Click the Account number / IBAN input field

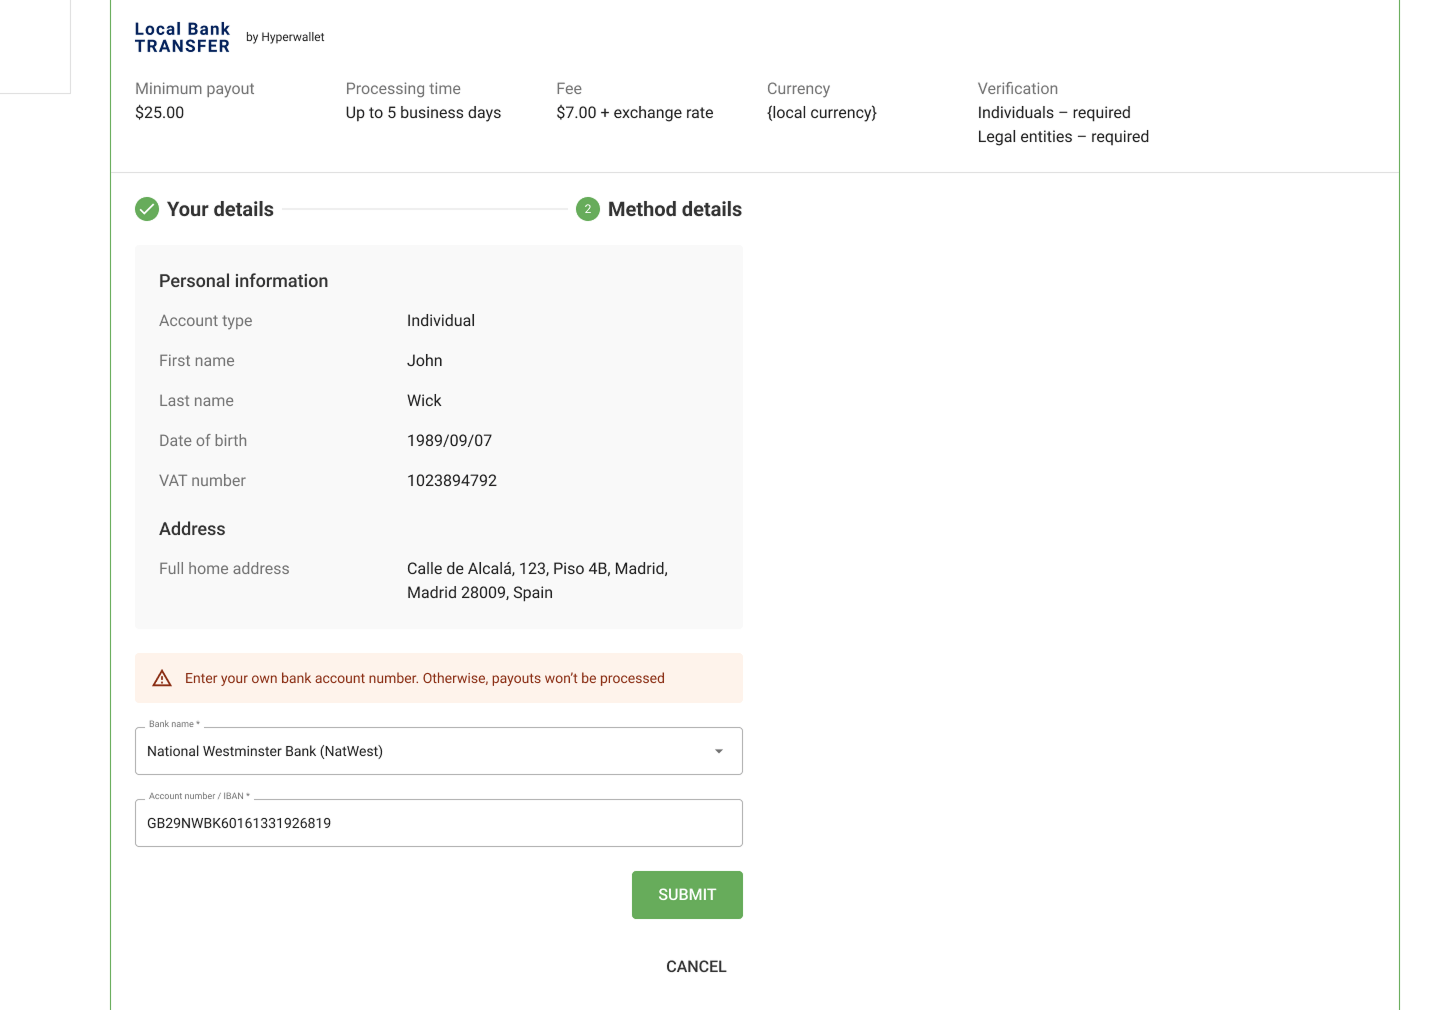pyautogui.click(x=439, y=823)
